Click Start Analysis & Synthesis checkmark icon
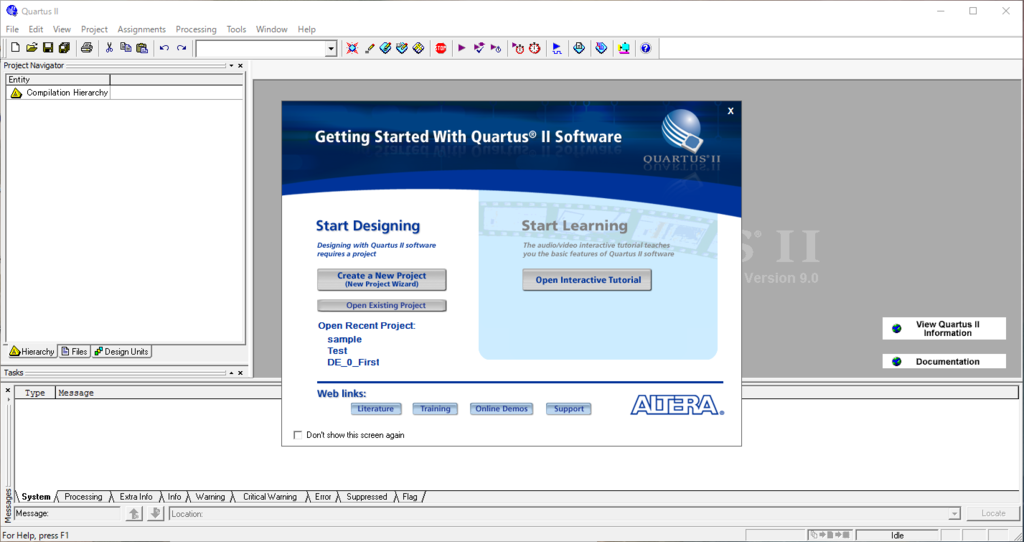The width and height of the screenshot is (1024, 542). (479, 48)
